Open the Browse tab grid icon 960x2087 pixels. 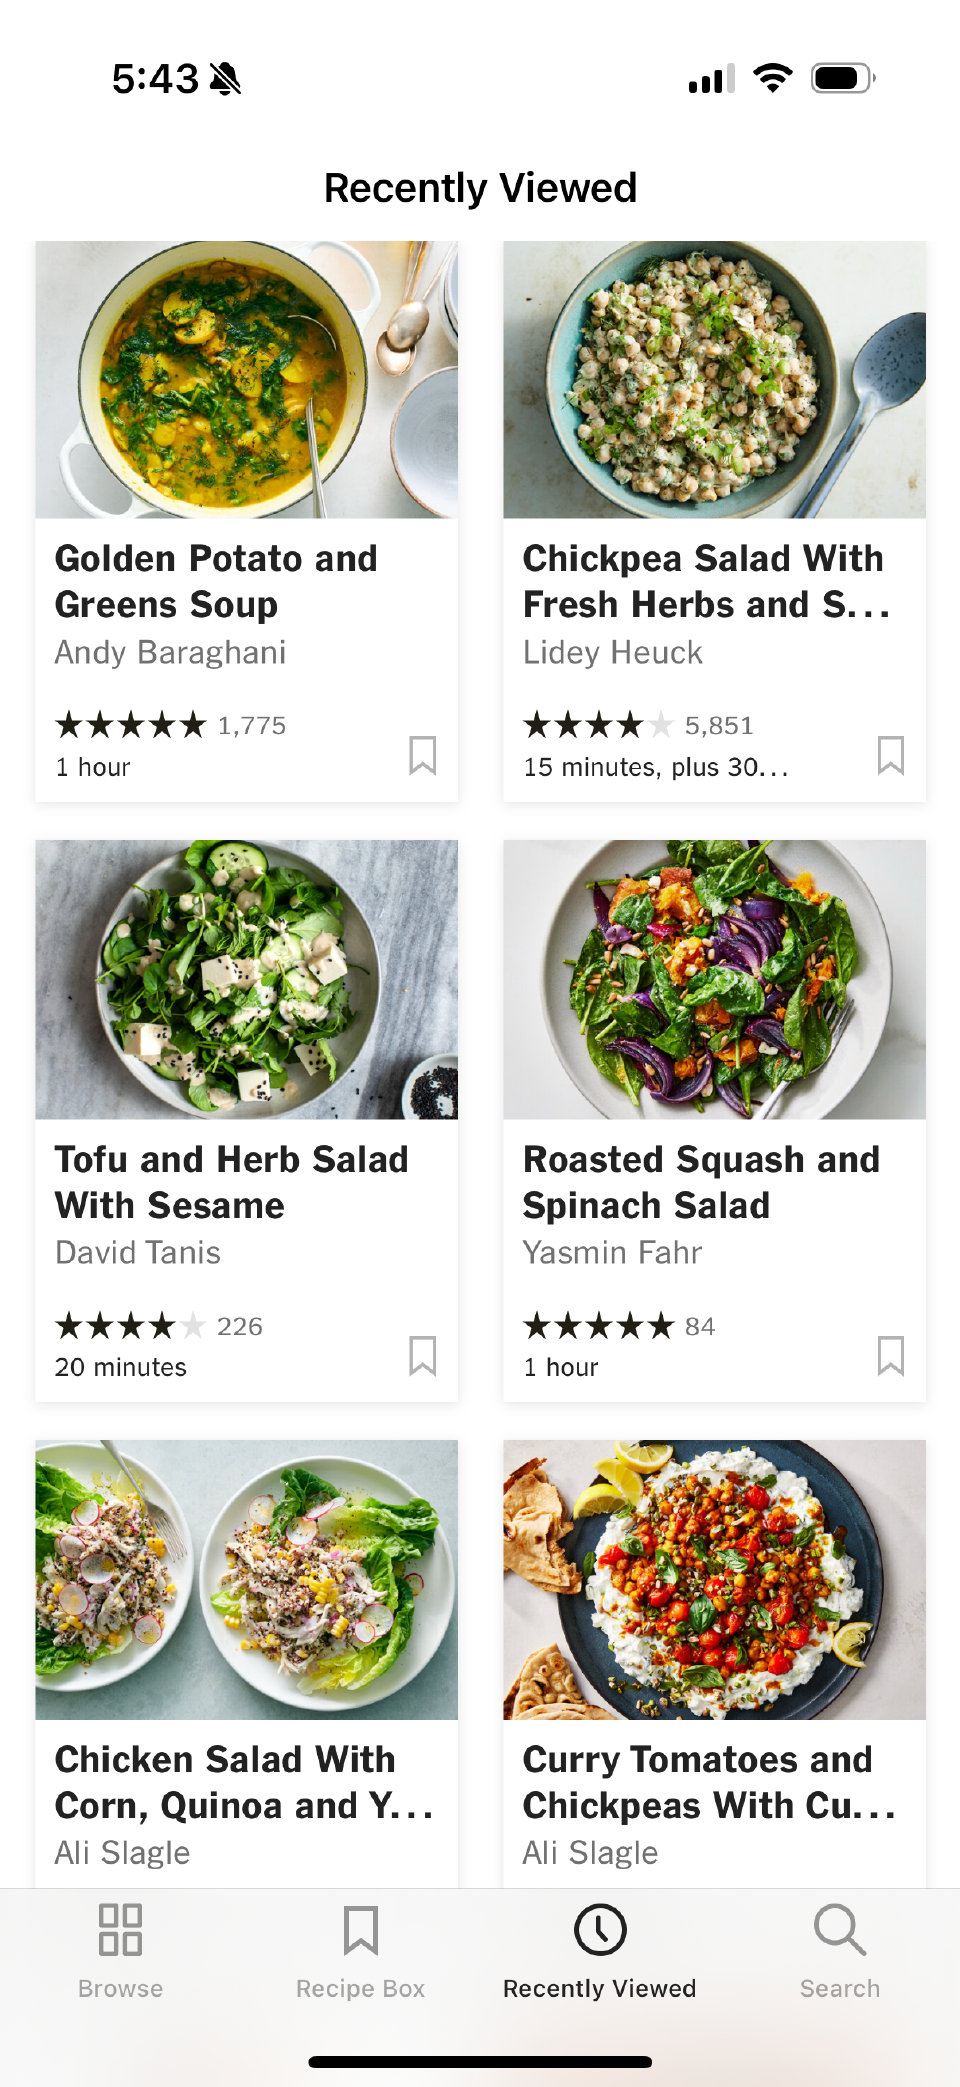coord(120,1929)
